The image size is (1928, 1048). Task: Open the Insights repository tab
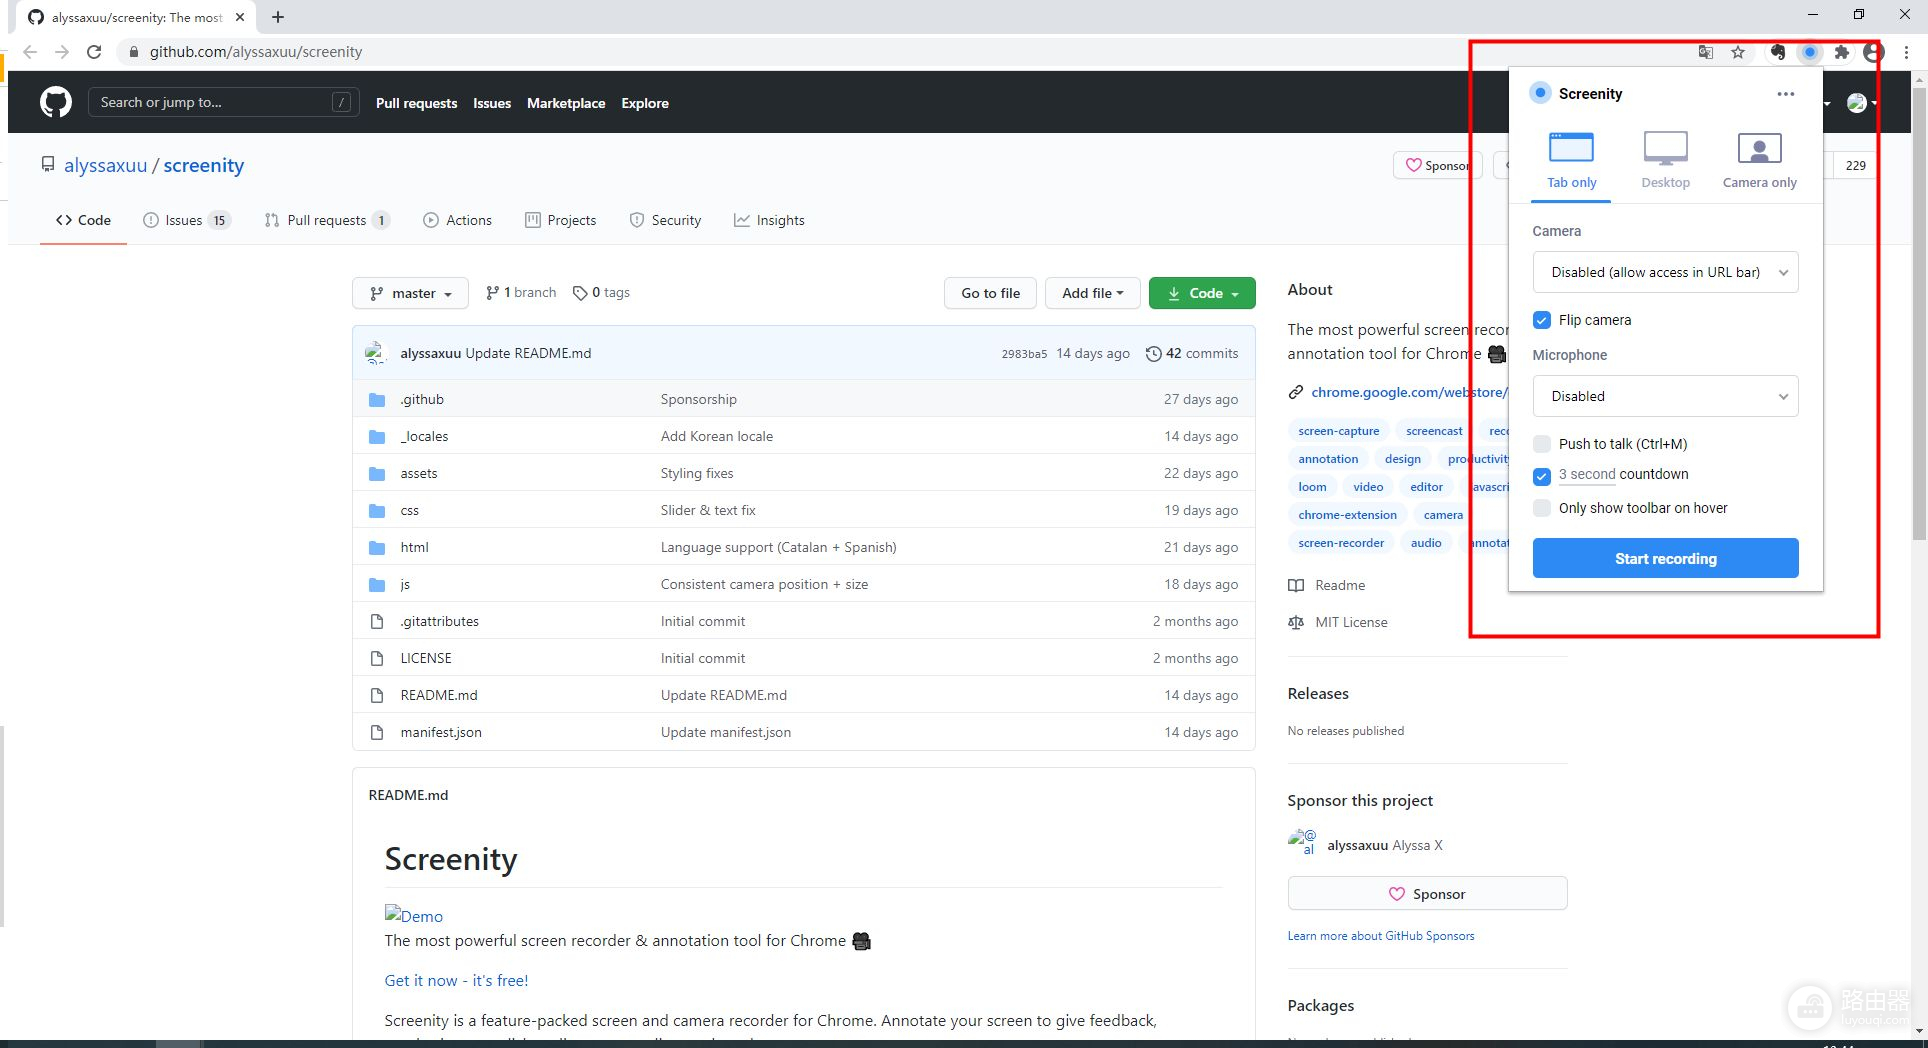(769, 220)
